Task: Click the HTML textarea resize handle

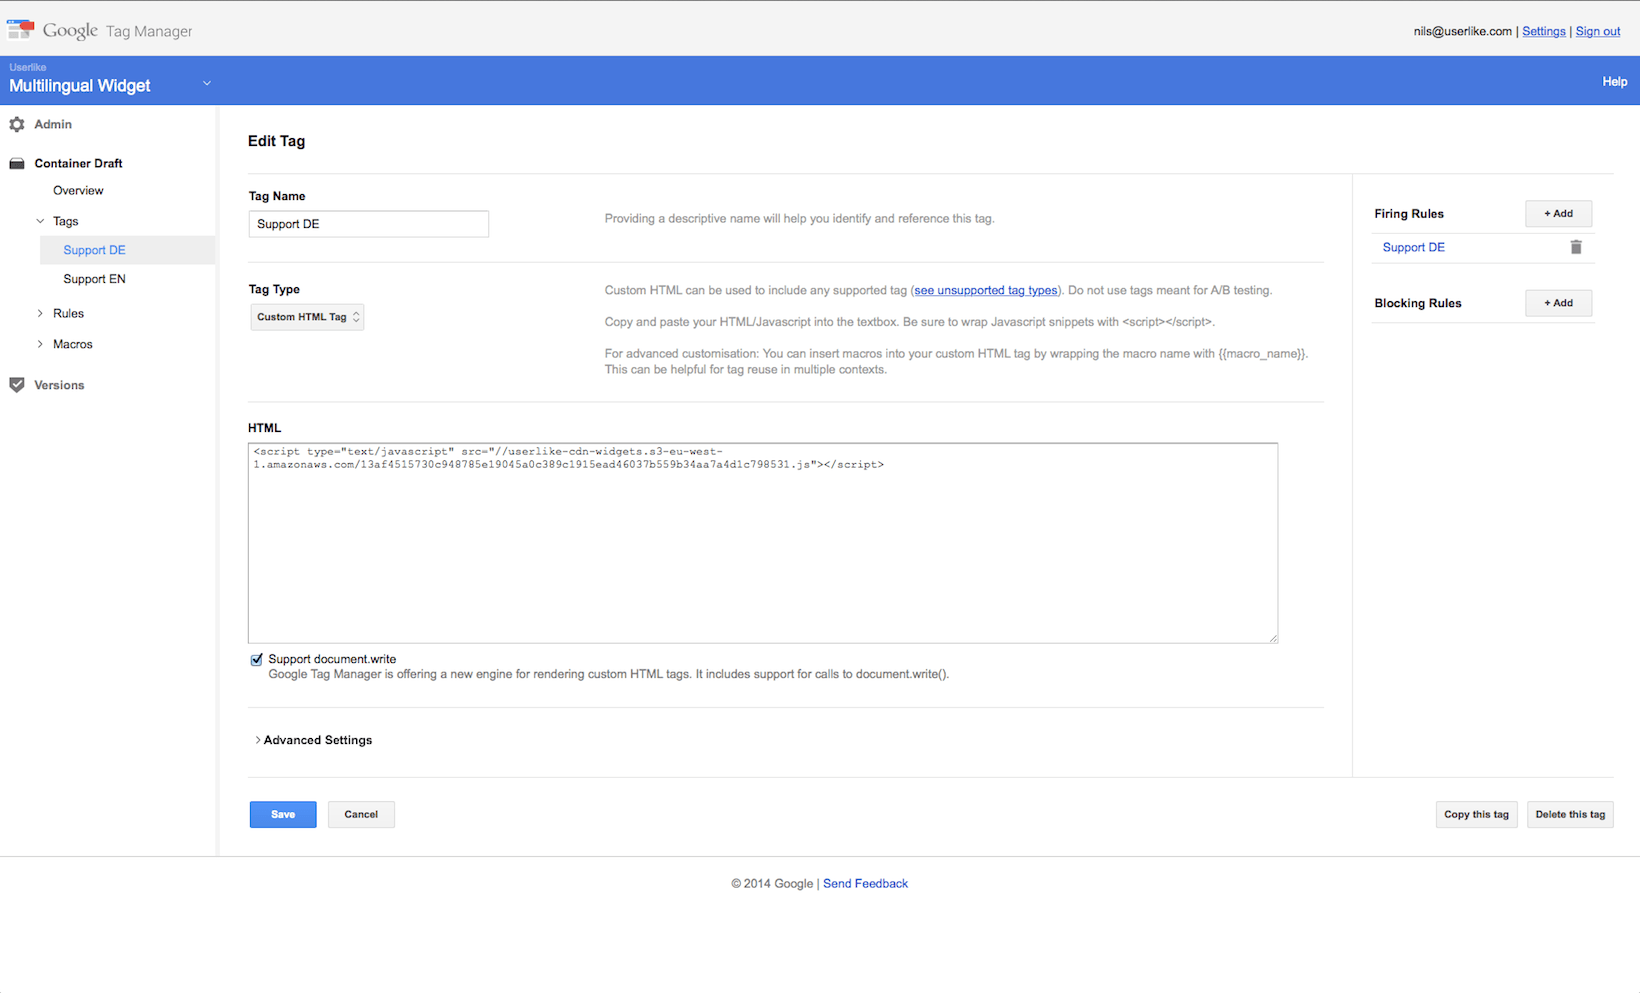Action: (1273, 638)
